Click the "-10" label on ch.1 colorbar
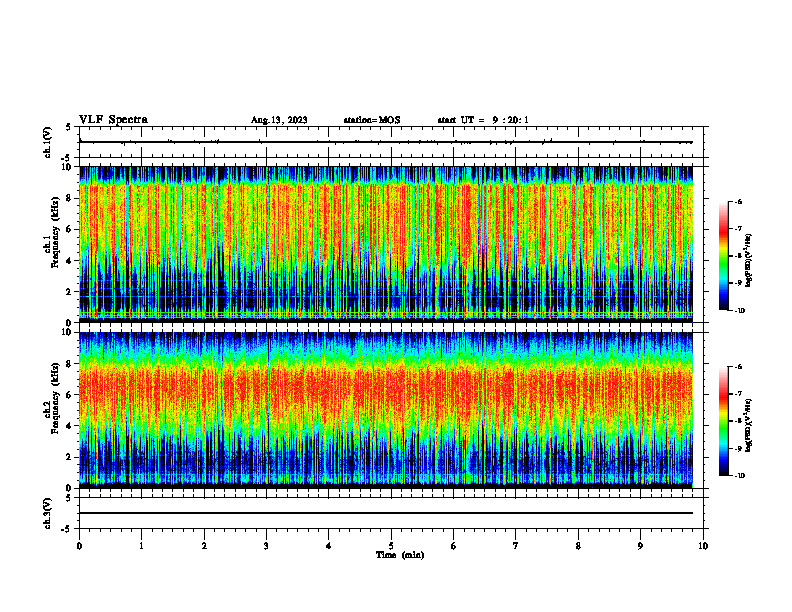The image size is (792, 612). [739, 311]
